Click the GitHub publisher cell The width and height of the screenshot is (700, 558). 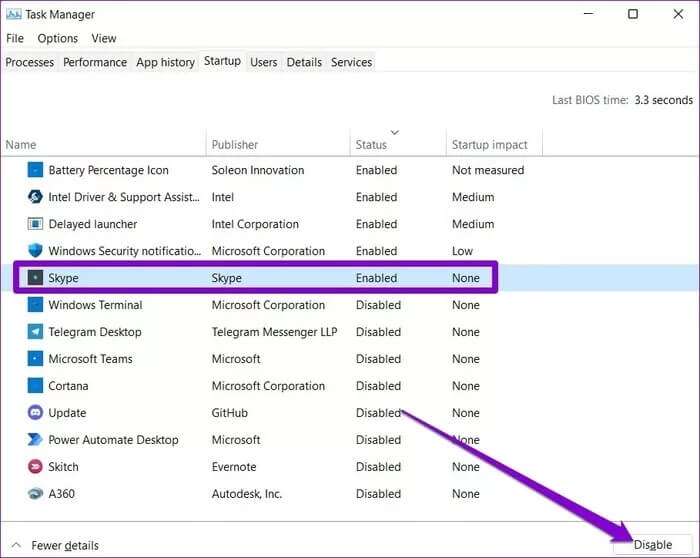tap(229, 412)
